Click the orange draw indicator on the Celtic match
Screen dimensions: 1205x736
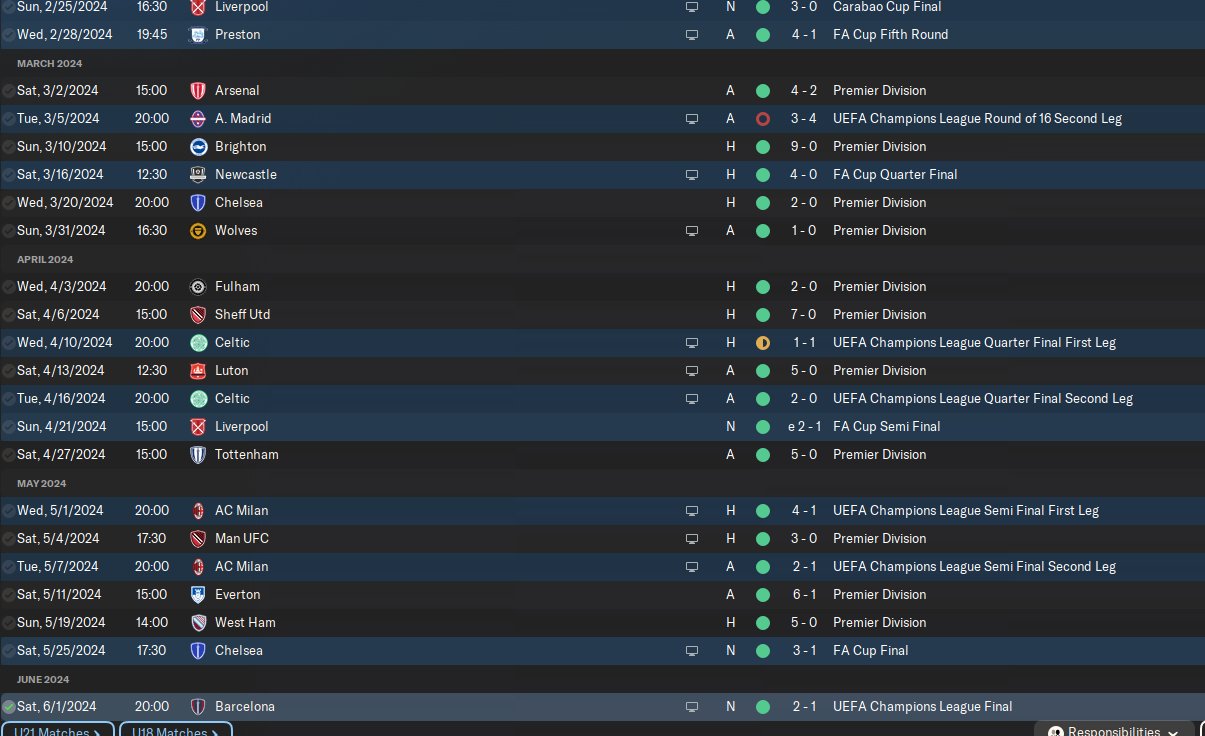point(763,342)
